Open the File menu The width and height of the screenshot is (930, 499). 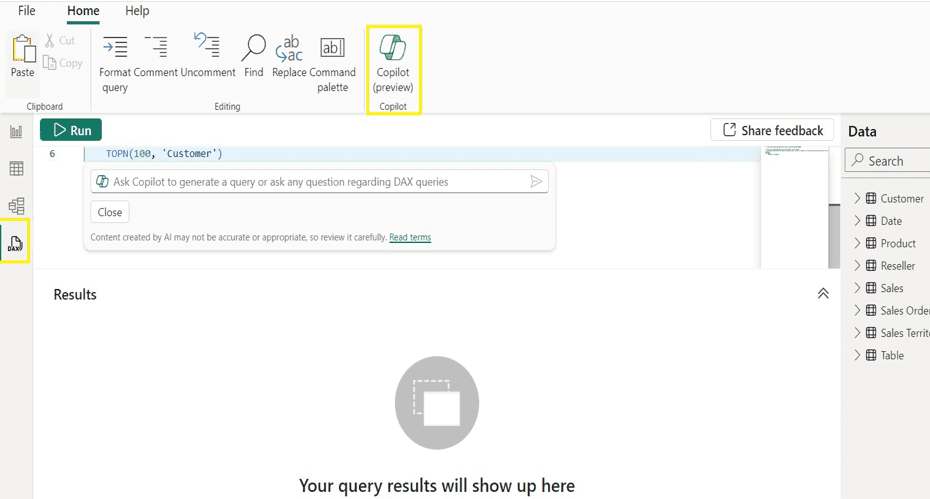pyautogui.click(x=27, y=11)
